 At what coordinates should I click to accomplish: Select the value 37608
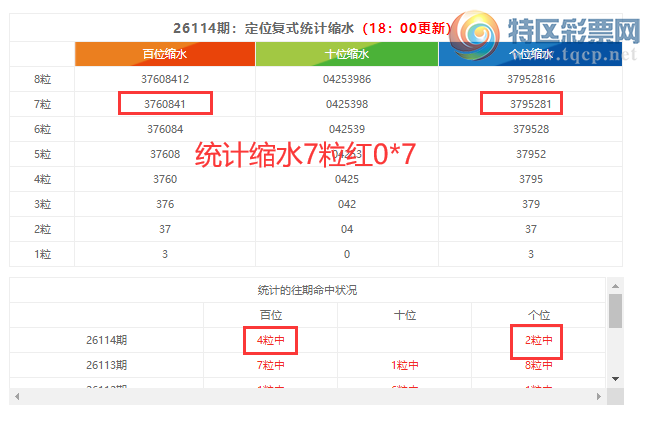point(165,154)
